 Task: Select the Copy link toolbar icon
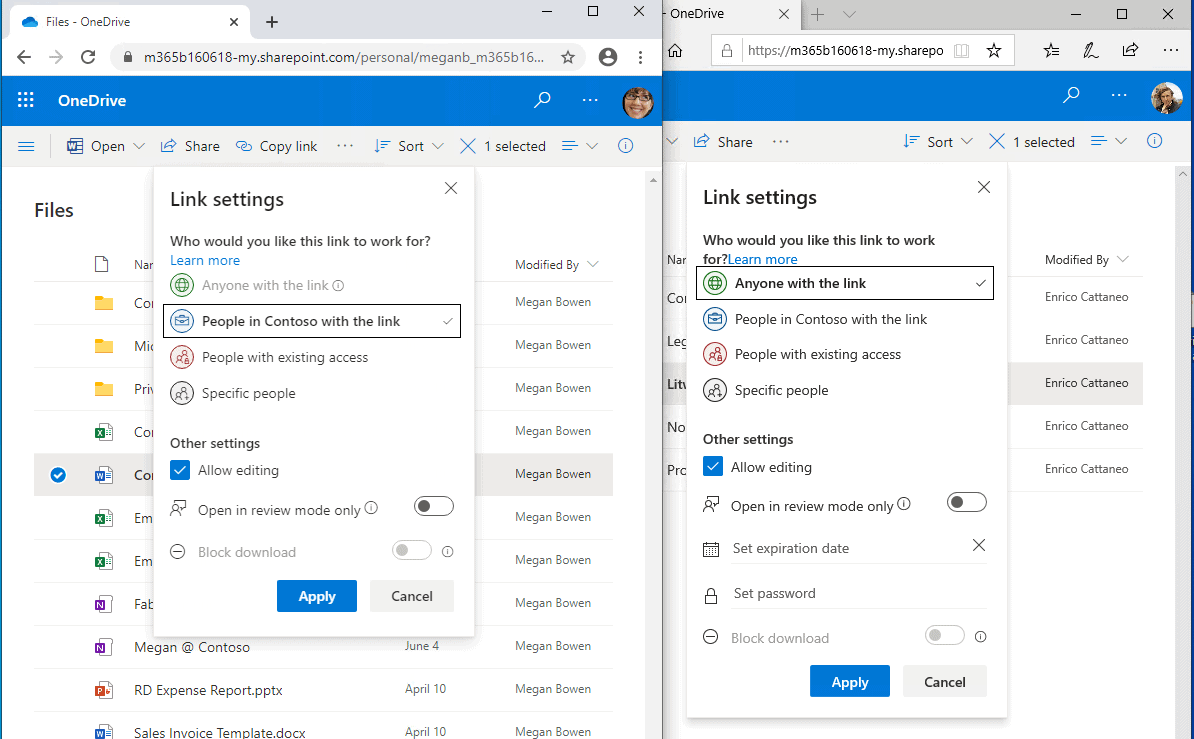pos(243,146)
